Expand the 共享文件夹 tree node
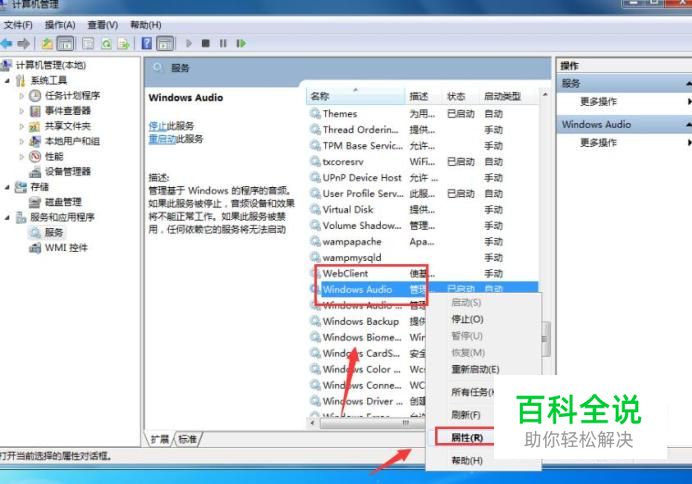The image size is (692, 484). pyautogui.click(x=22, y=126)
